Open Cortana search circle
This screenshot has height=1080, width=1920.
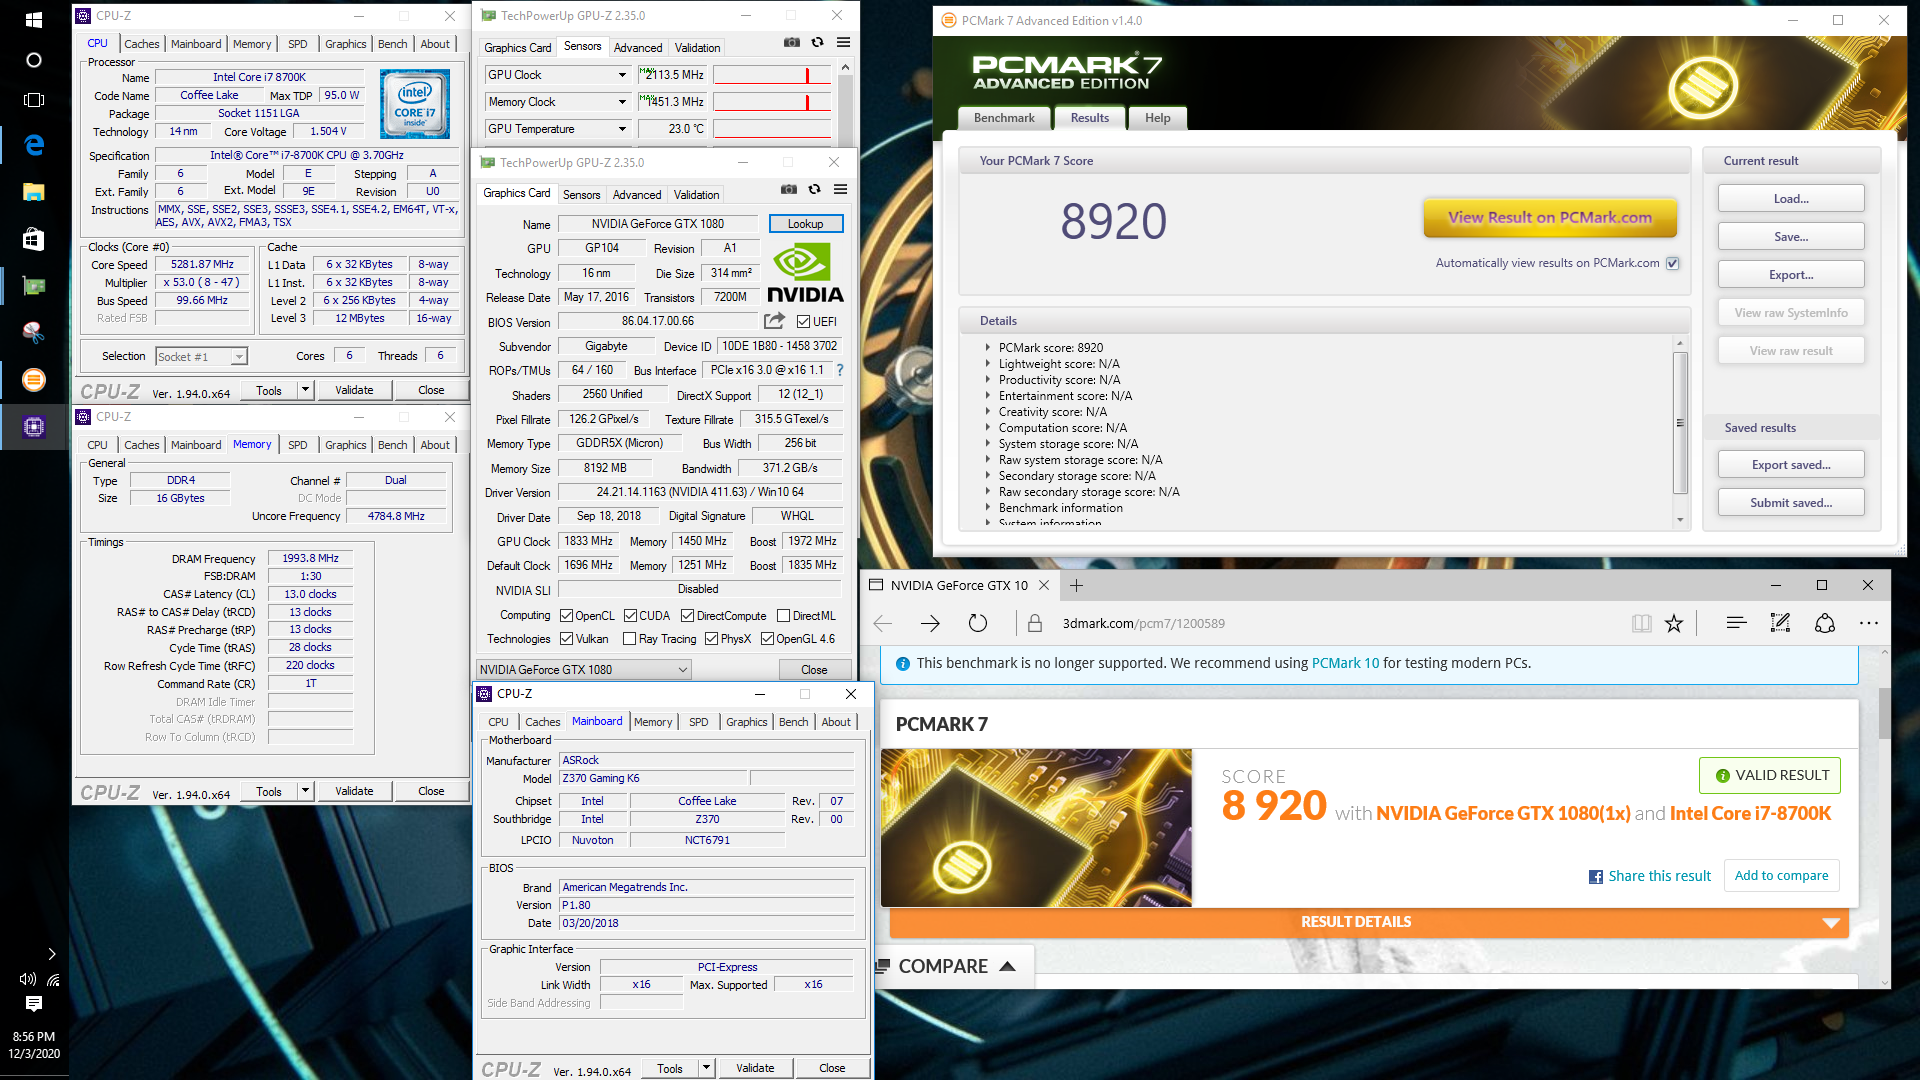click(x=33, y=60)
